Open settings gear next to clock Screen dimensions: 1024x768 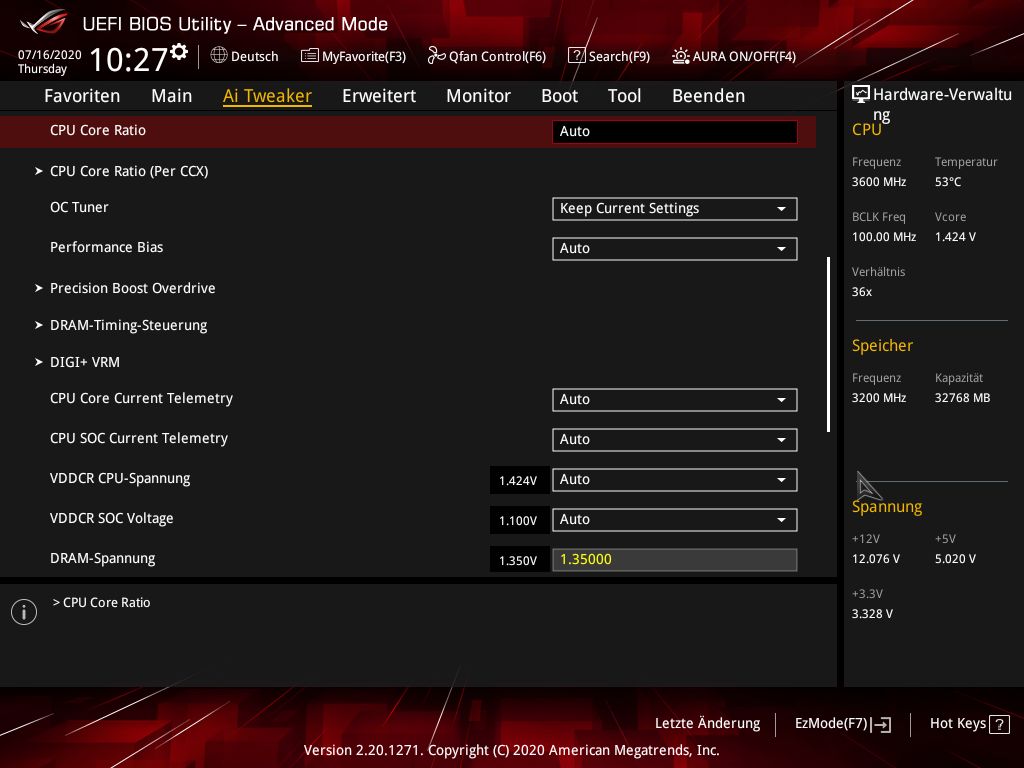coord(179,52)
